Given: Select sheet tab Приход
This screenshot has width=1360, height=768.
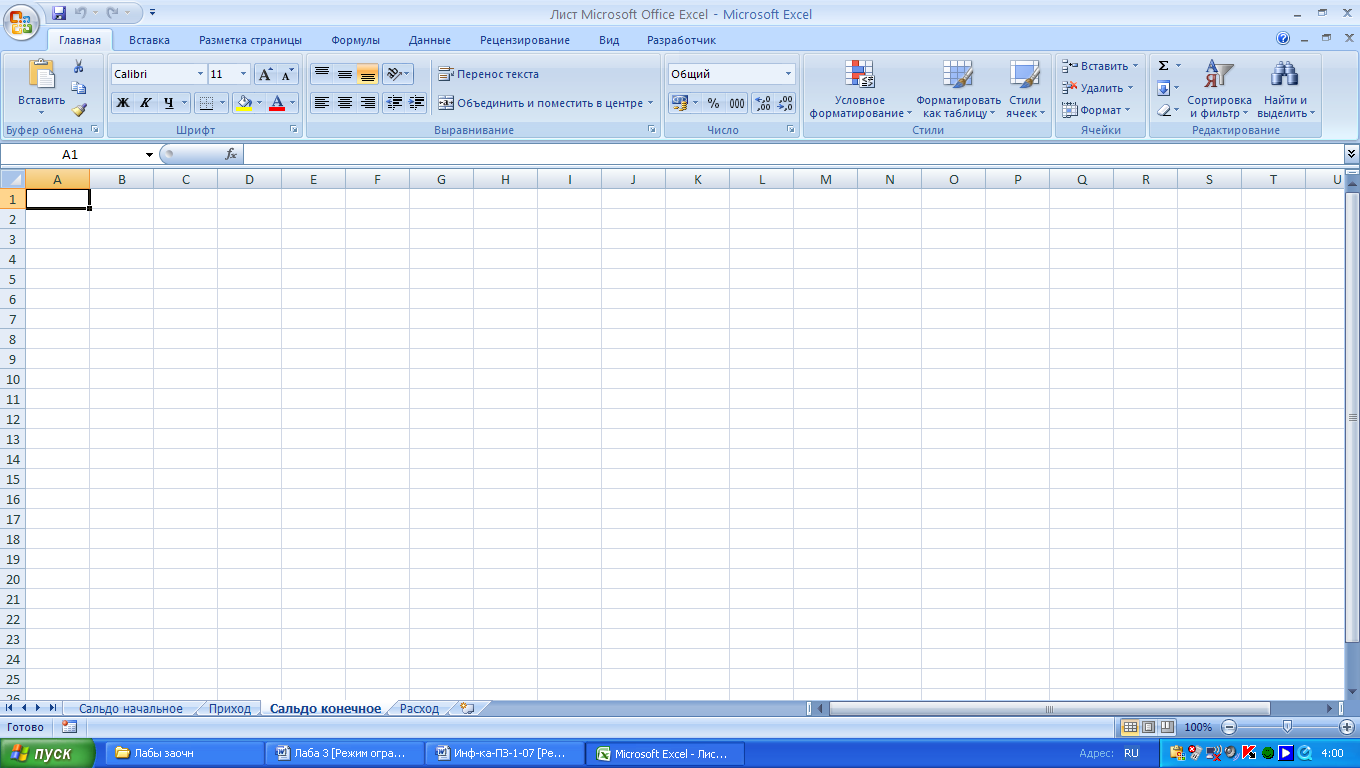Looking at the screenshot, I should pyautogui.click(x=230, y=708).
